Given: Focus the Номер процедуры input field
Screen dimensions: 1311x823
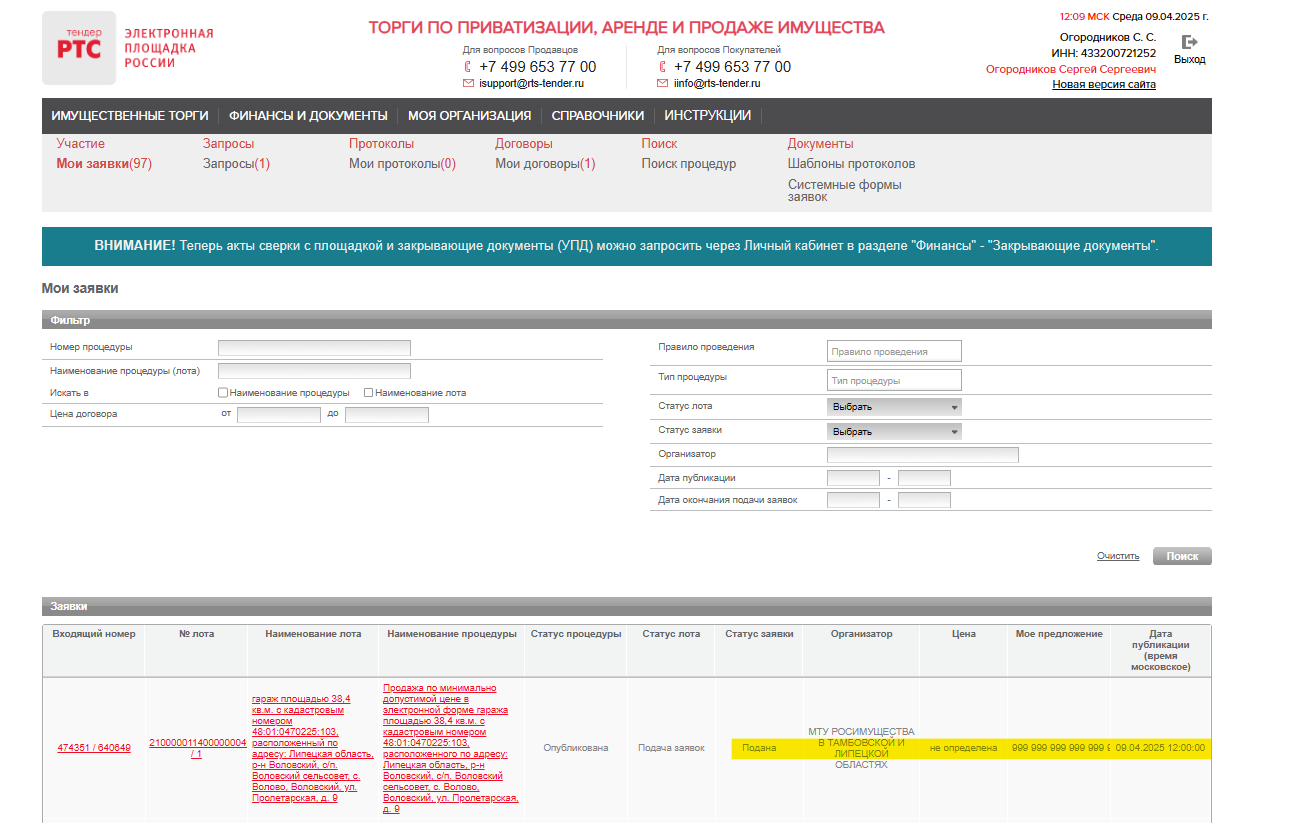Looking at the screenshot, I should pyautogui.click(x=314, y=348).
